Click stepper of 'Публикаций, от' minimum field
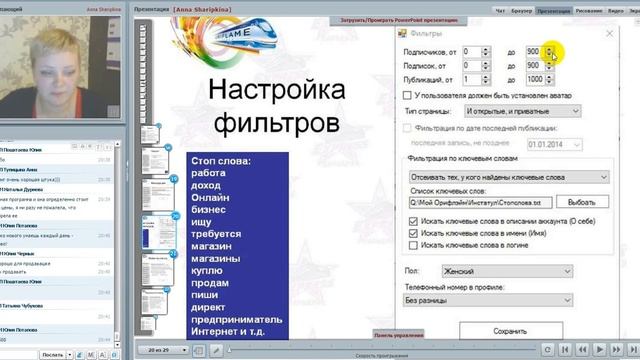The height and width of the screenshot is (360, 640). click(x=485, y=80)
